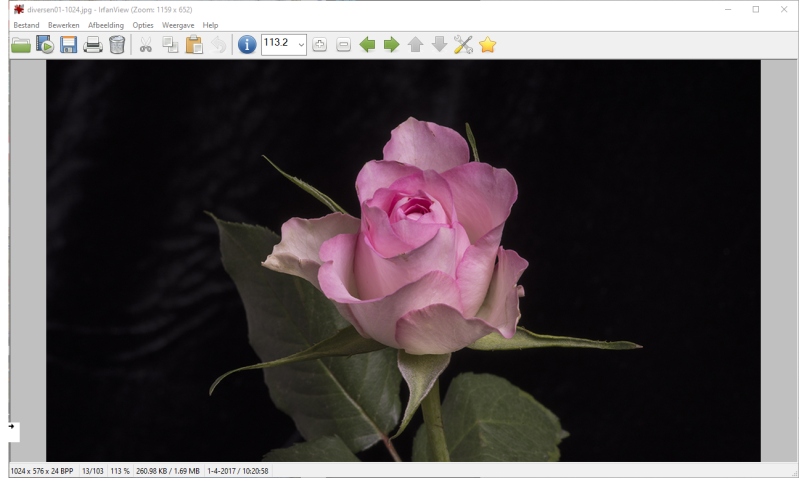This screenshot has width=799, height=478.
Task: Go to the previous image with the left green arrow
Action: 368,45
